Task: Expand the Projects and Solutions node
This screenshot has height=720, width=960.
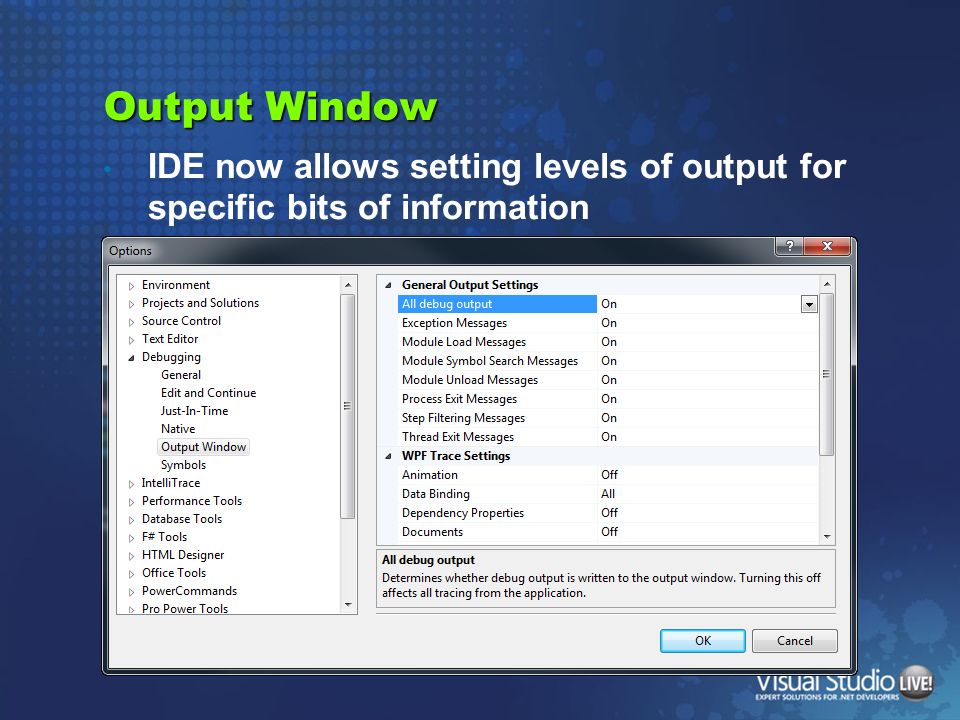Action: pyautogui.click(x=131, y=304)
